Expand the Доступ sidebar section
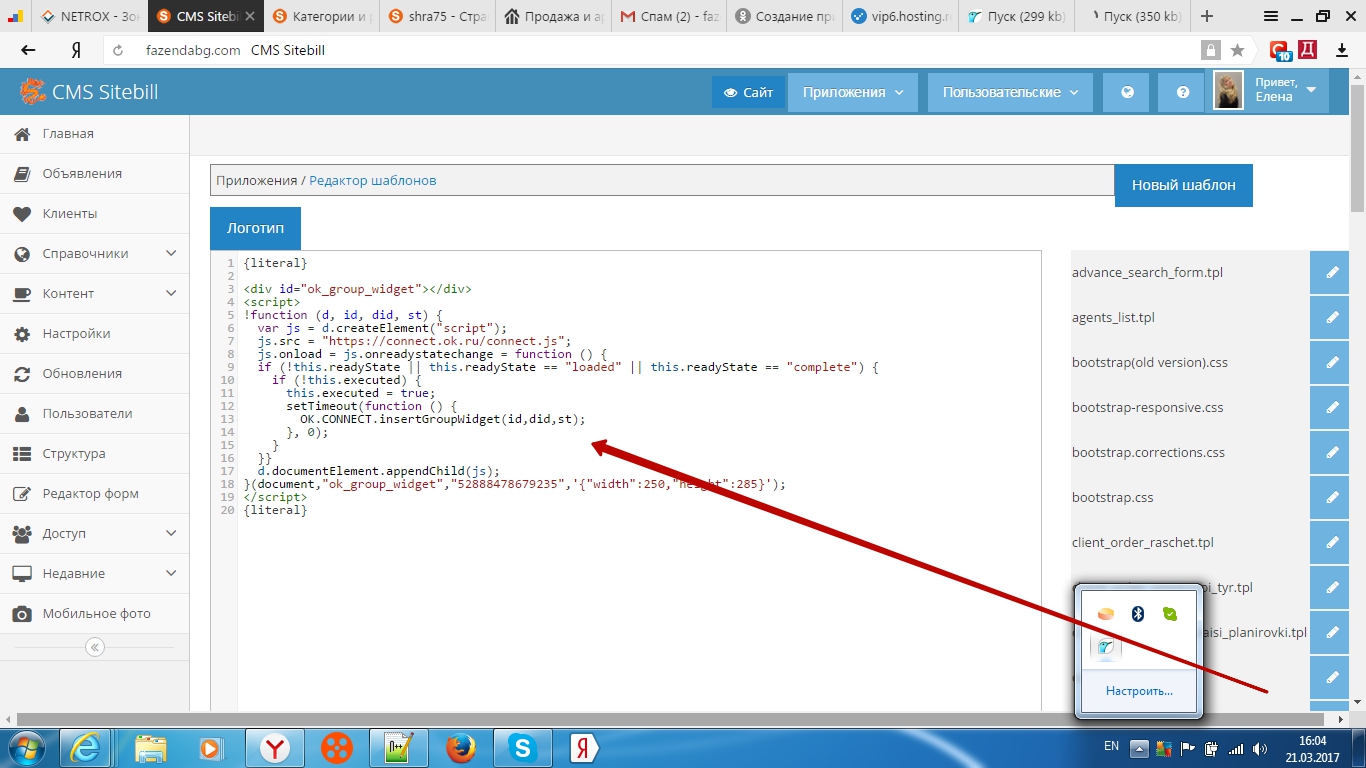The width and height of the screenshot is (1366, 768). coord(94,534)
